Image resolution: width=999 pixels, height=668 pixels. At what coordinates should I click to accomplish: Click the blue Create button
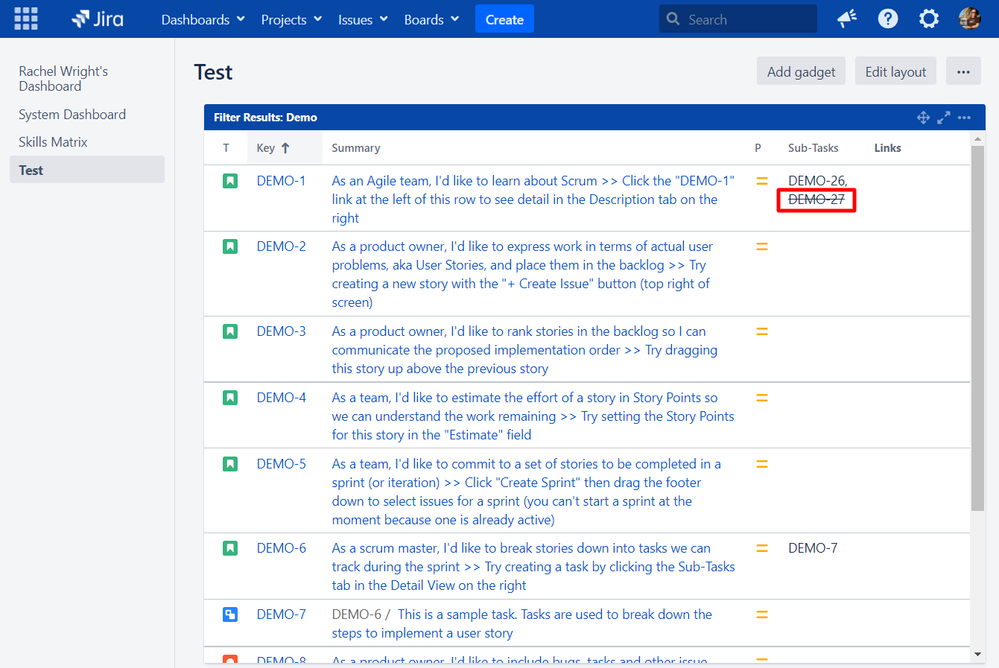pos(505,19)
